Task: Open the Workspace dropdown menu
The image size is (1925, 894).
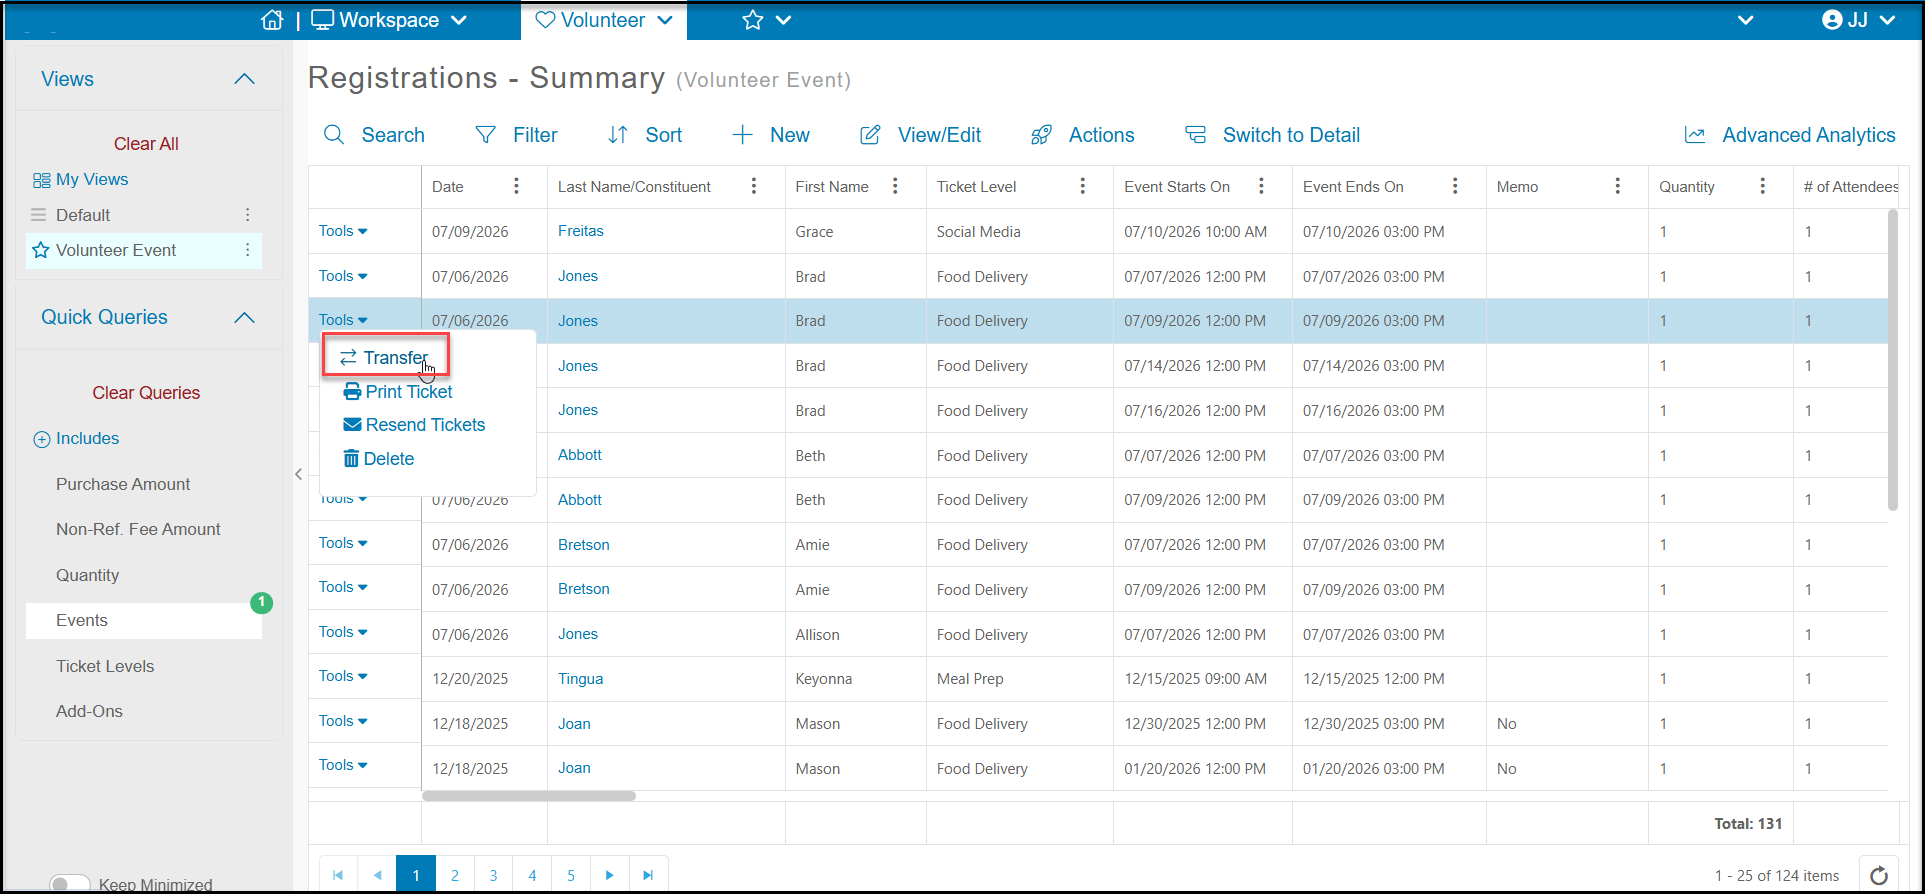Action: [x=389, y=20]
